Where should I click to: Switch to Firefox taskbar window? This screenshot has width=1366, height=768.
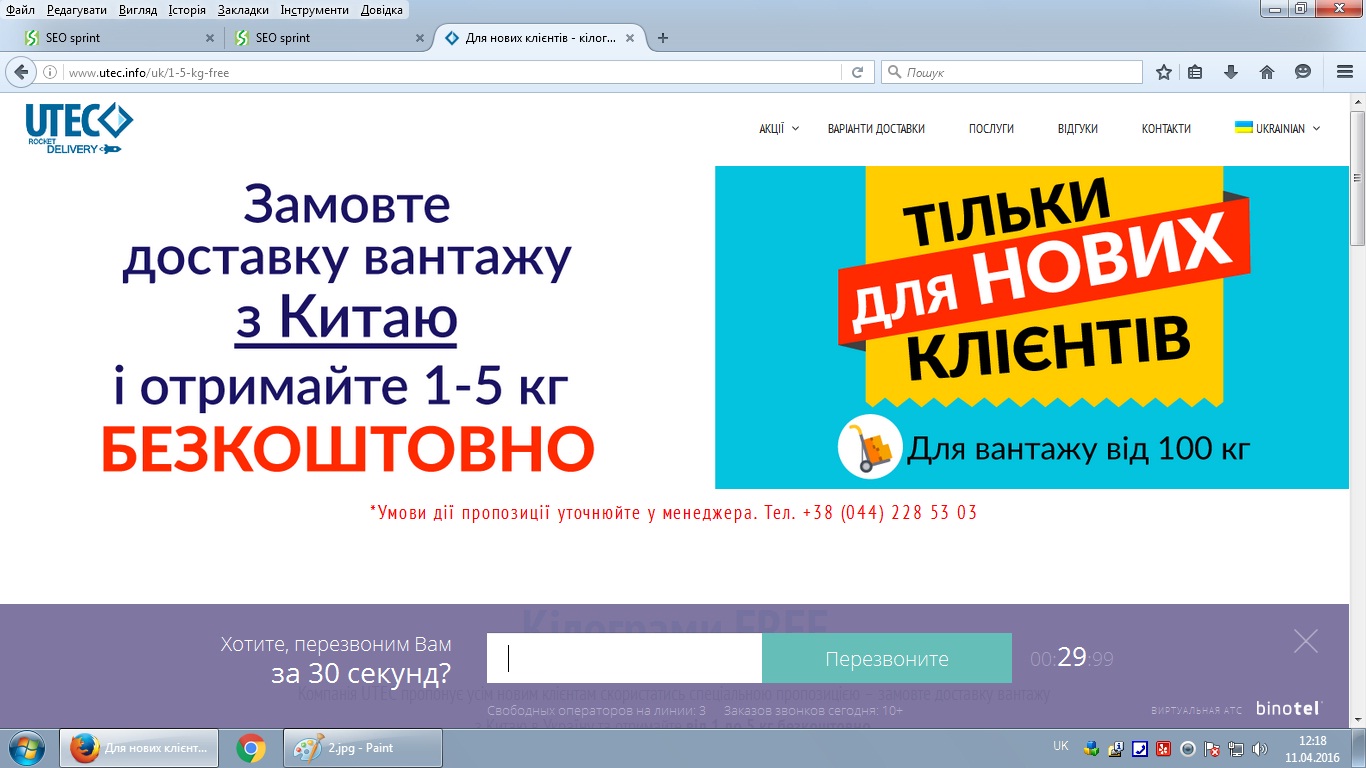(140, 748)
